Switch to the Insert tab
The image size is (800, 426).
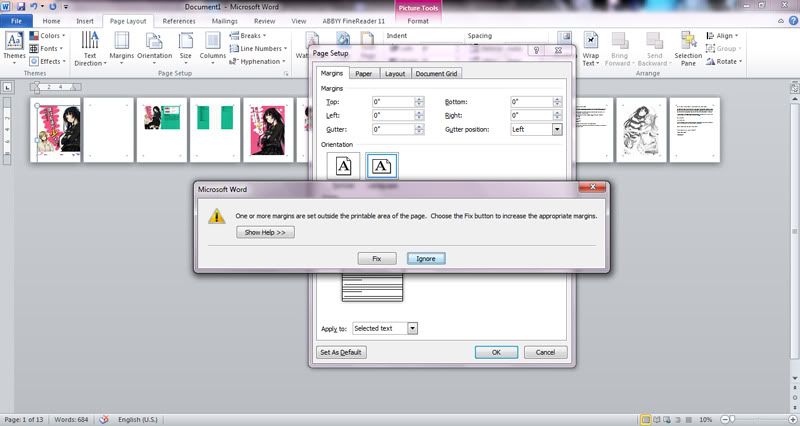coord(85,21)
